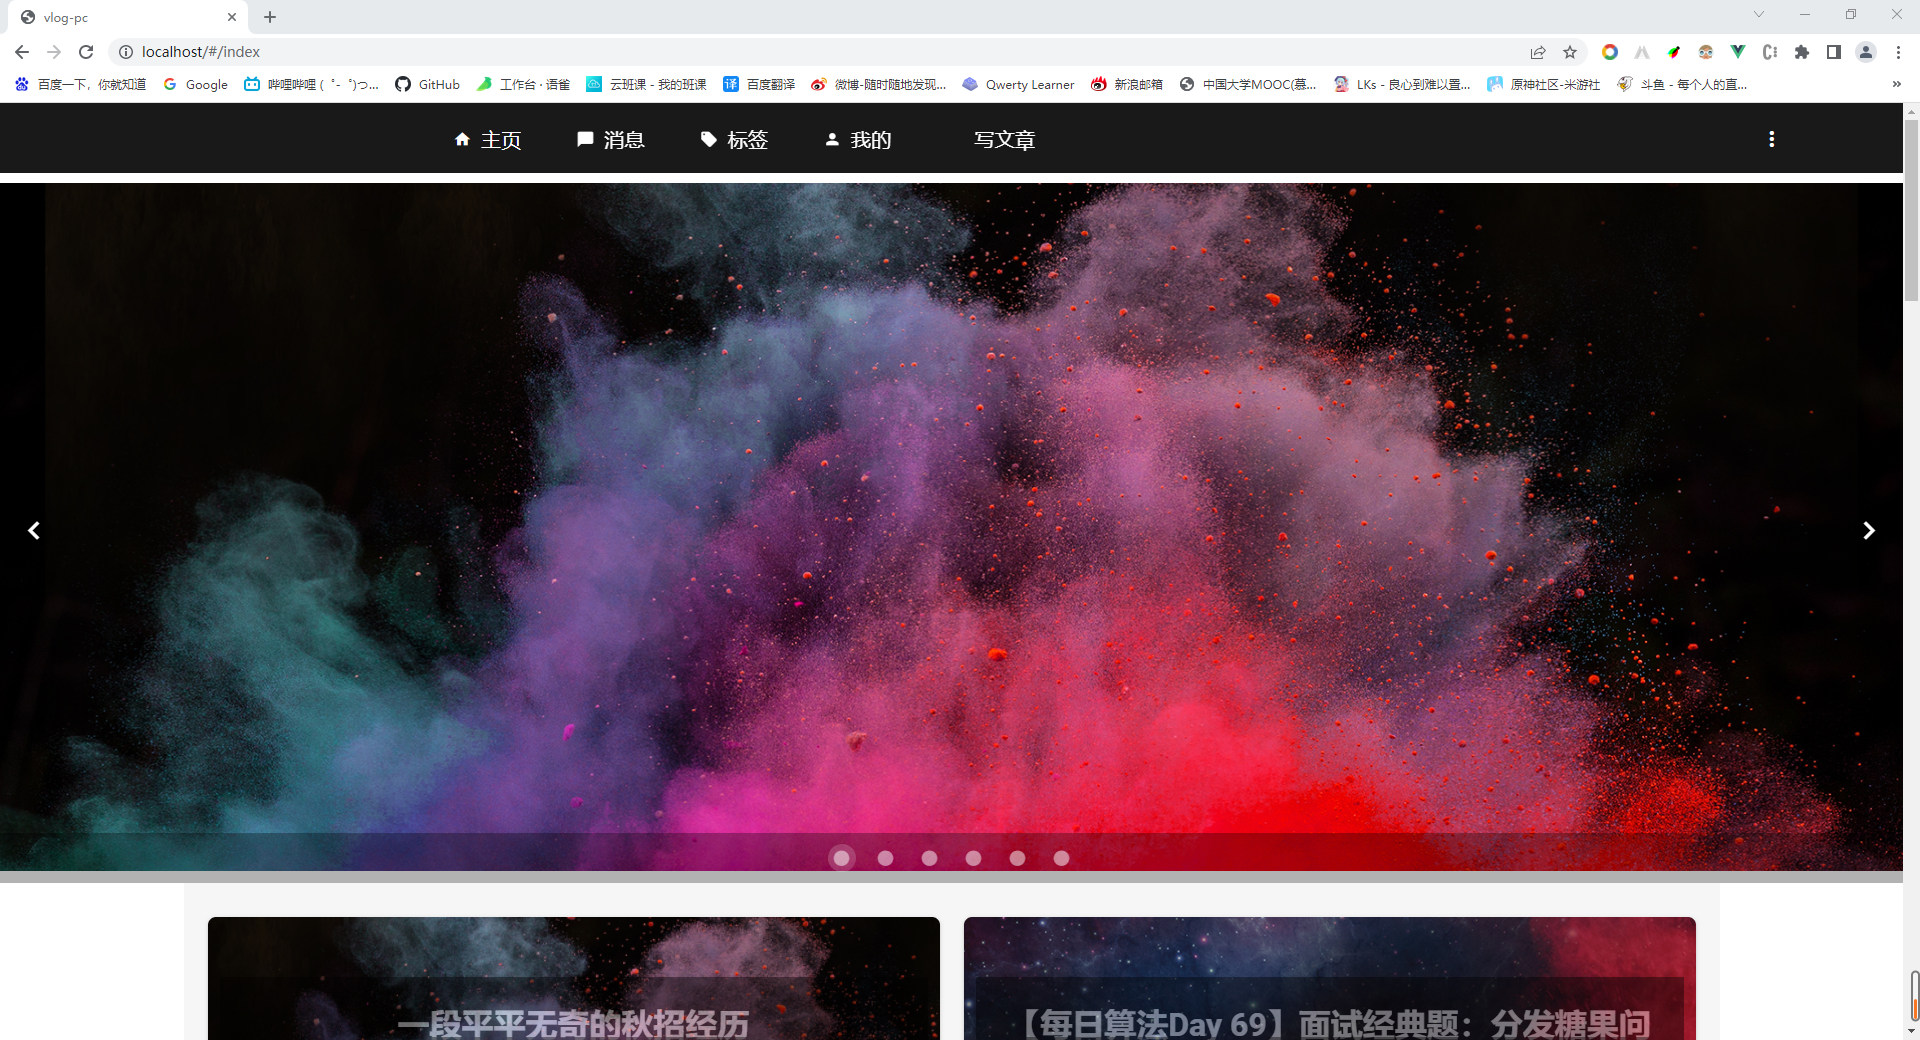The height and width of the screenshot is (1040, 1920).
Task: Open the 百度翻译 bookmark
Action: pos(759,84)
